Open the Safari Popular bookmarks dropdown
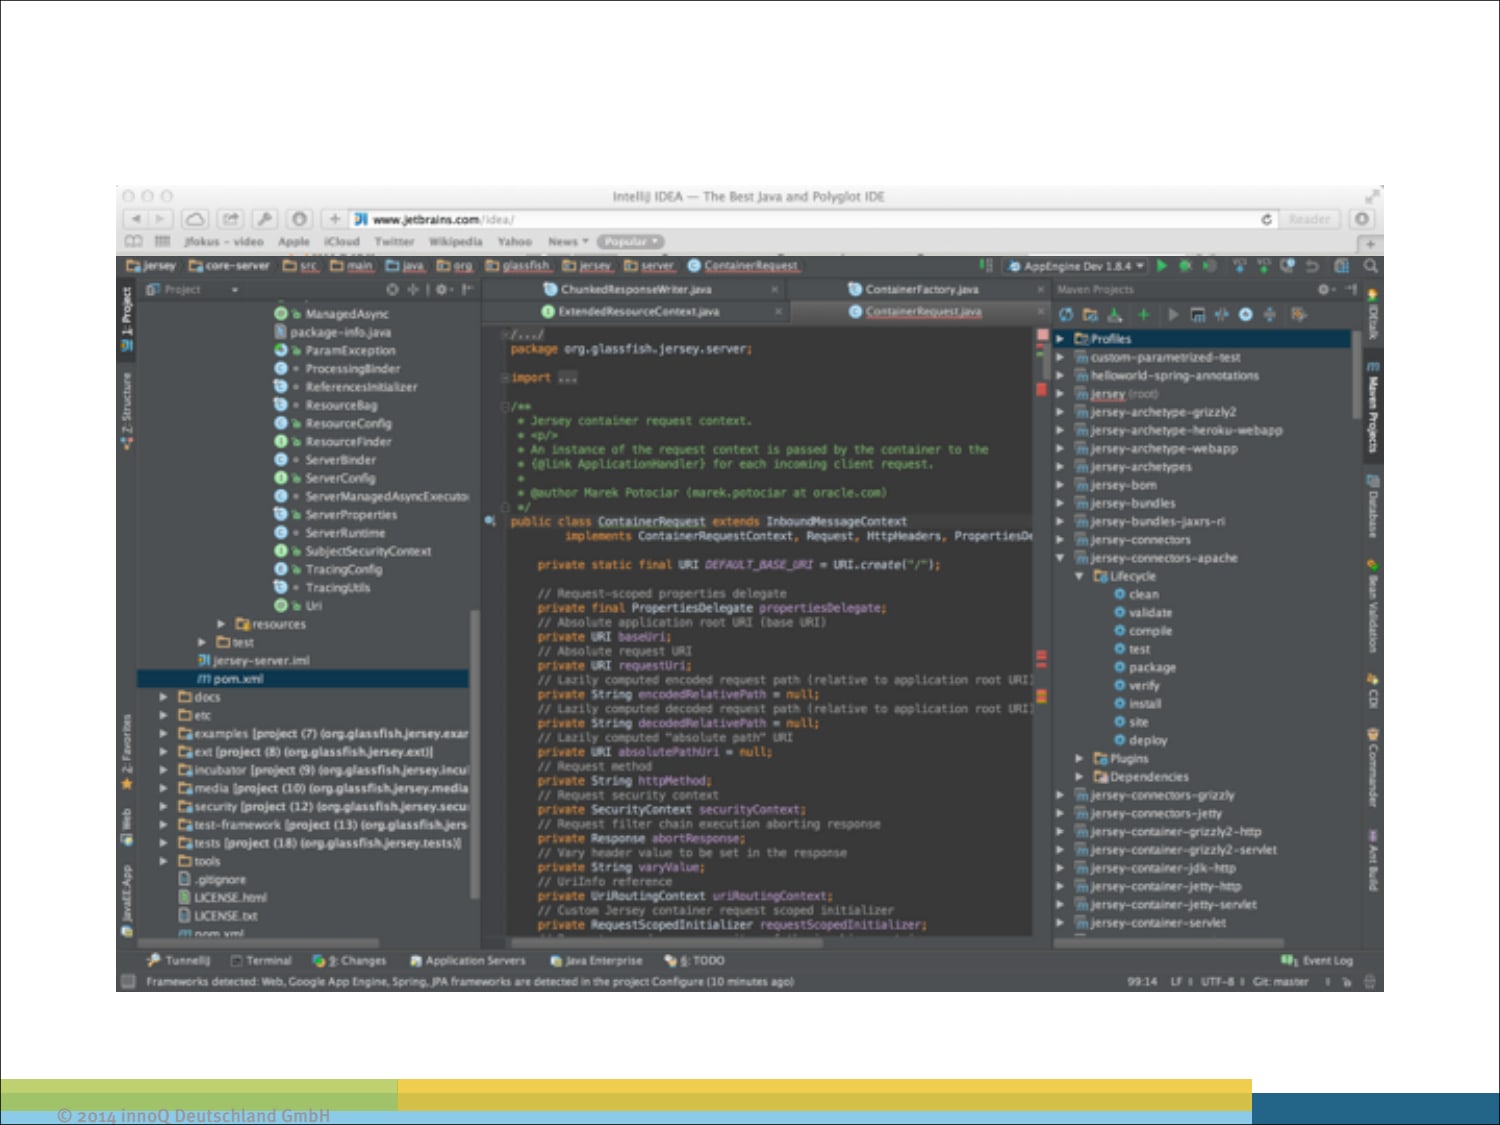The image size is (1500, 1125). [x=630, y=242]
